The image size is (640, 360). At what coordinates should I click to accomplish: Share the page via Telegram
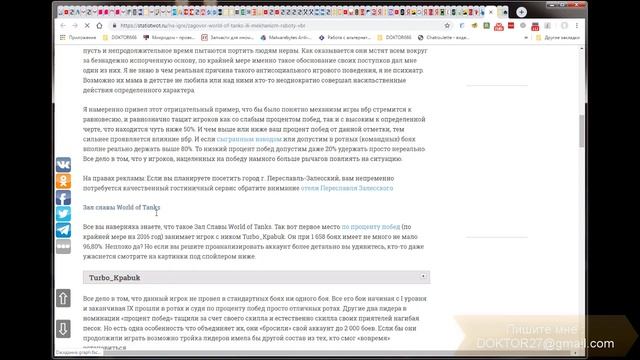pyautogui.click(x=63, y=230)
